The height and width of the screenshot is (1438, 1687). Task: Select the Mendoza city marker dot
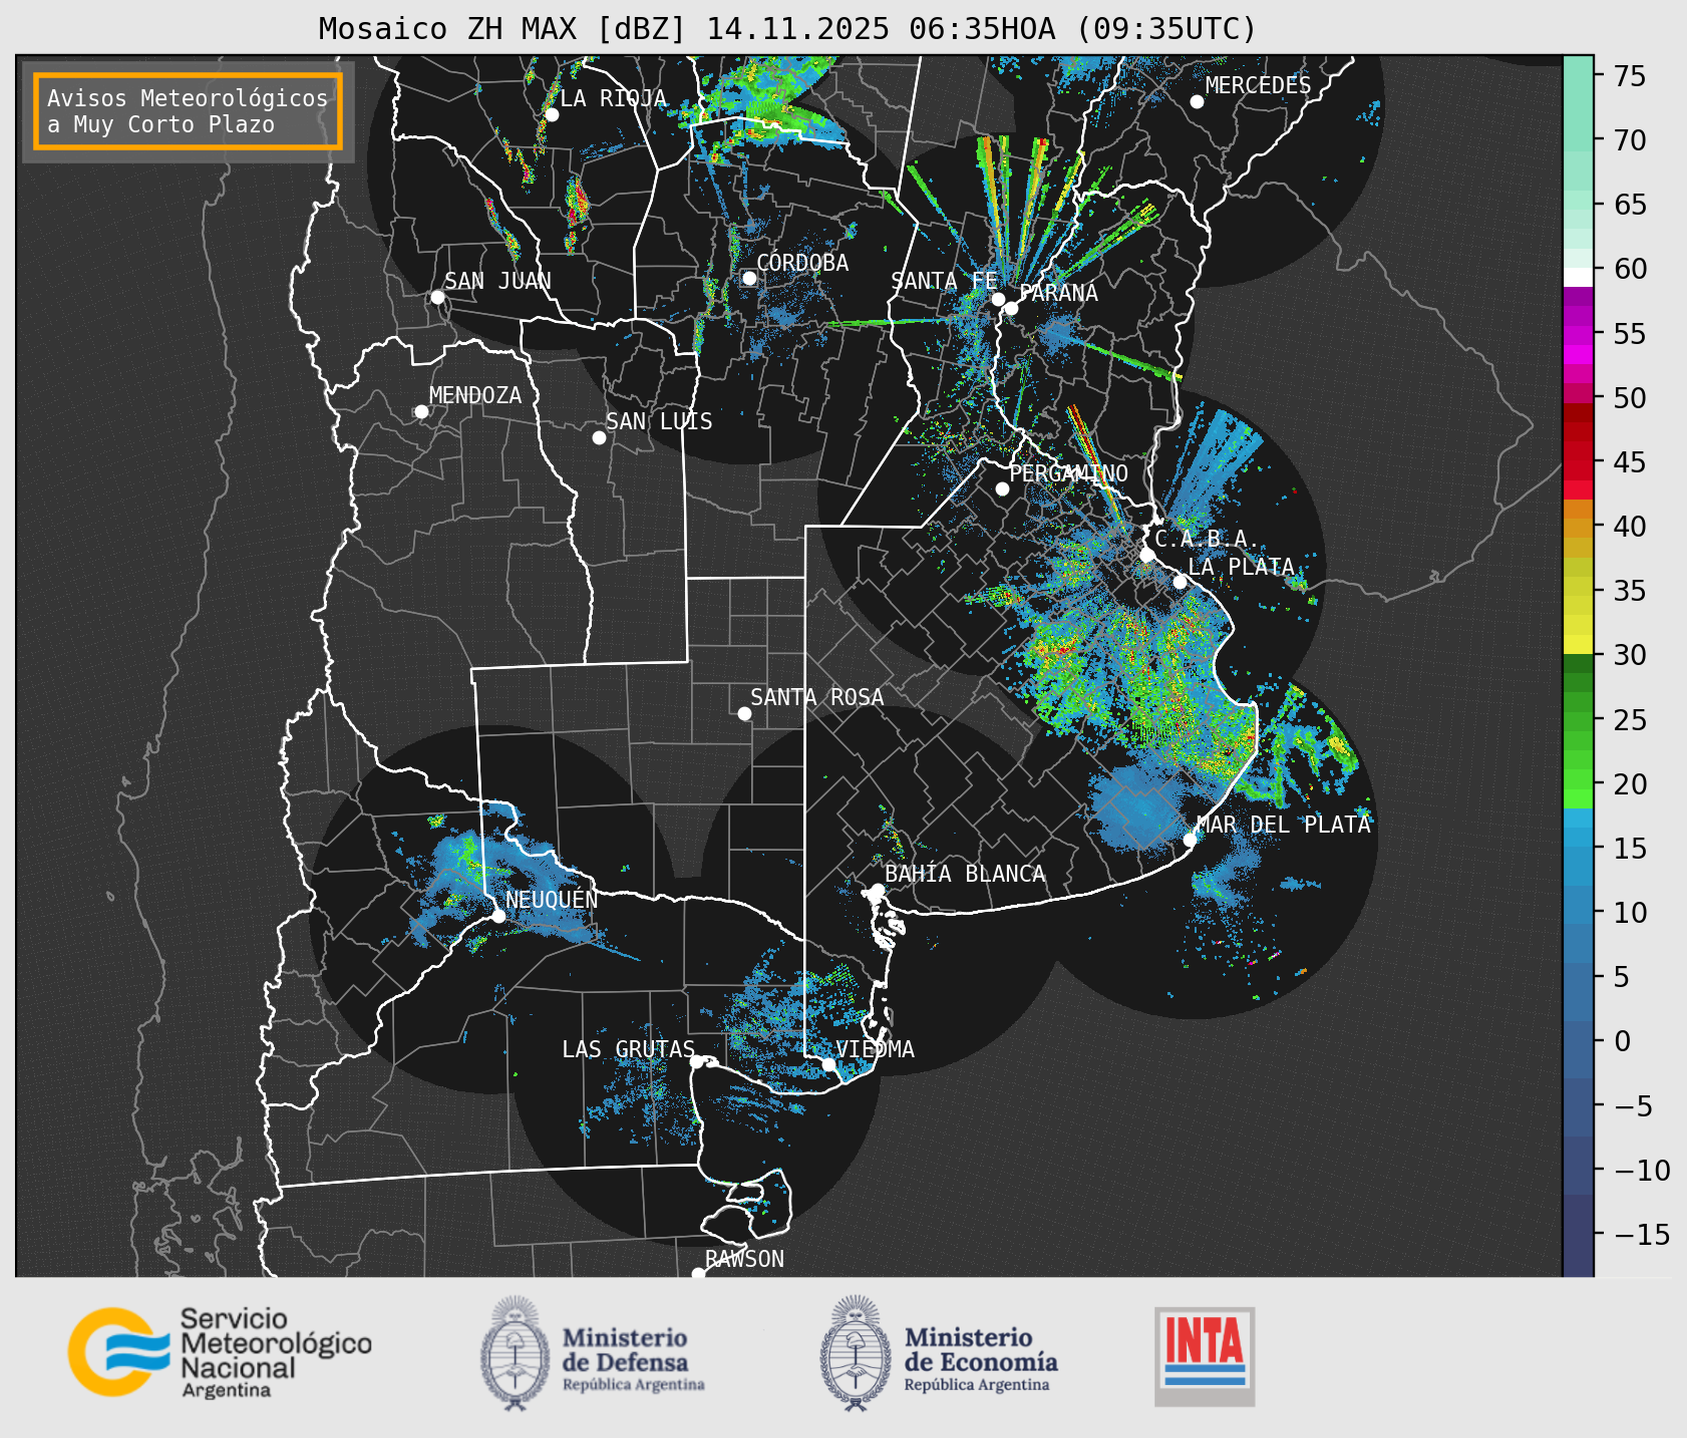421,412
